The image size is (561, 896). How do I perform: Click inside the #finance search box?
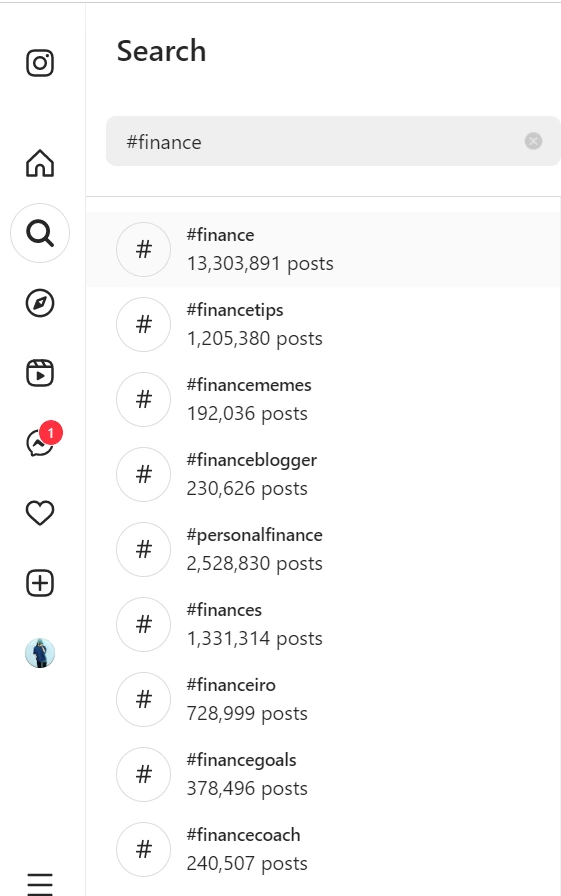pyautogui.click(x=333, y=141)
